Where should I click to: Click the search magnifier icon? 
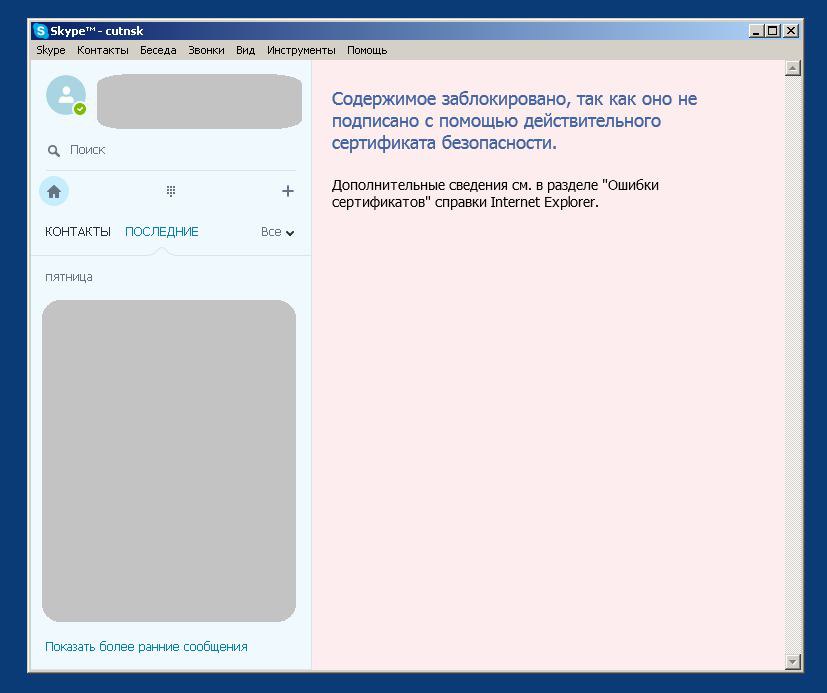tap(53, 151)
